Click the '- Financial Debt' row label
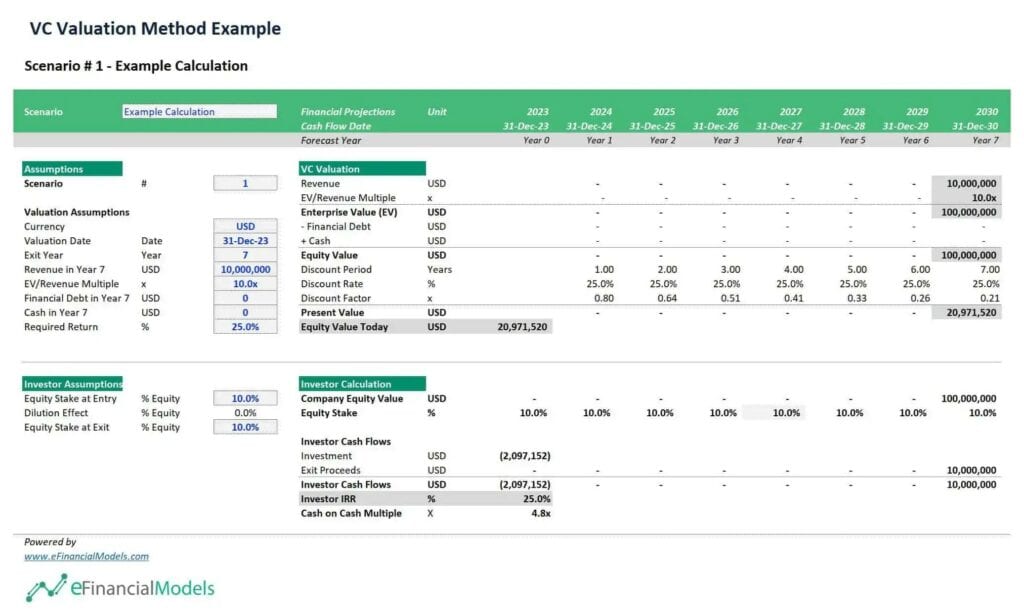 [335, 227]
